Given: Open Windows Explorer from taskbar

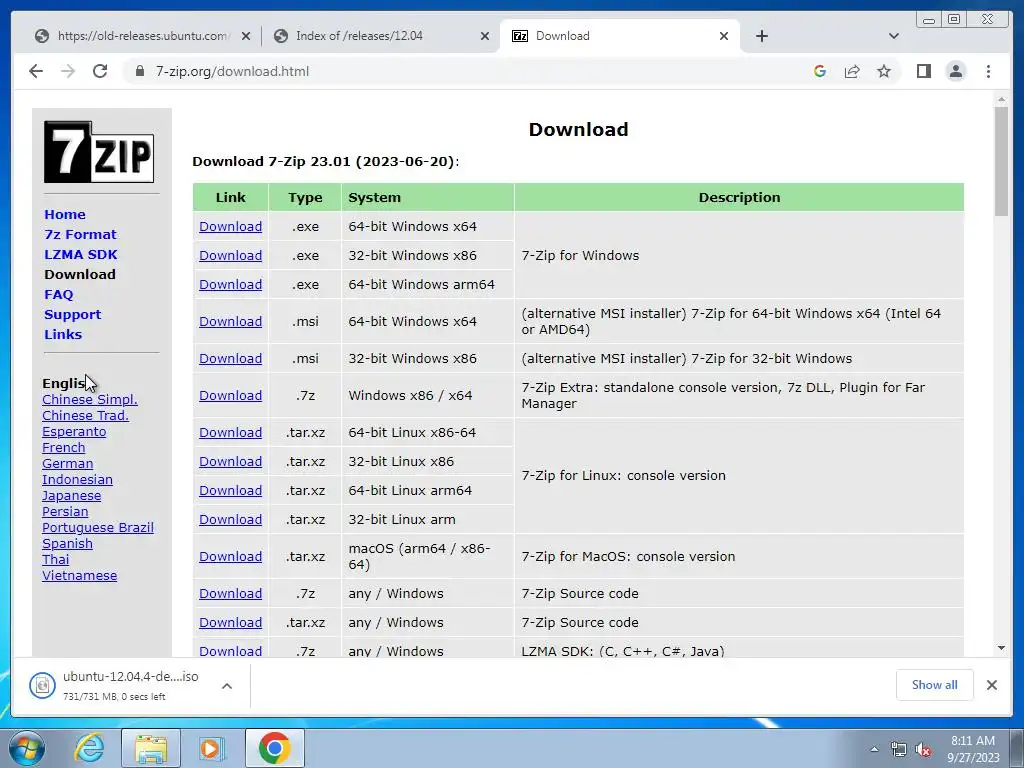Looking at the screenshot, I should pos(151,748).
